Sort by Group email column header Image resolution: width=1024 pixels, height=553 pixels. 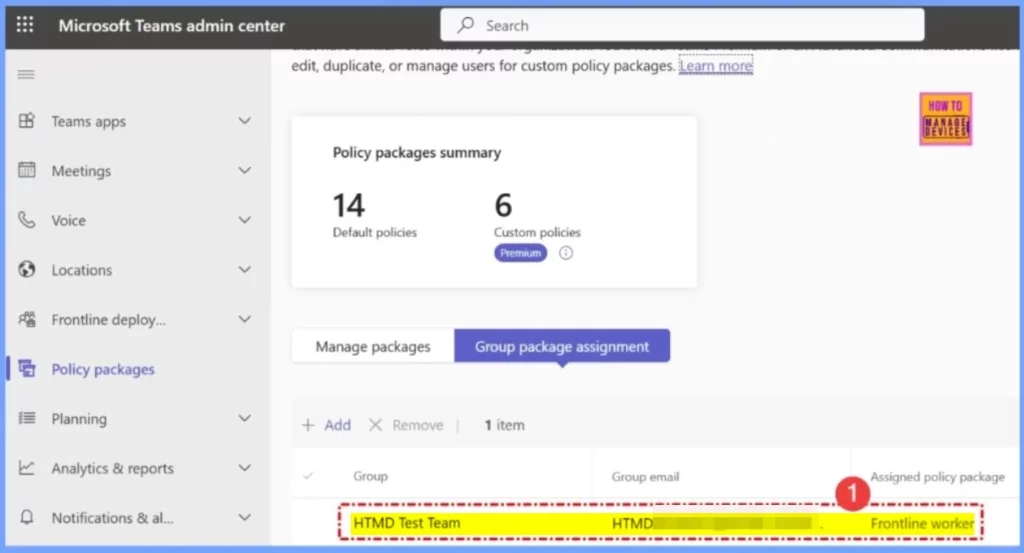coord(645,477)
